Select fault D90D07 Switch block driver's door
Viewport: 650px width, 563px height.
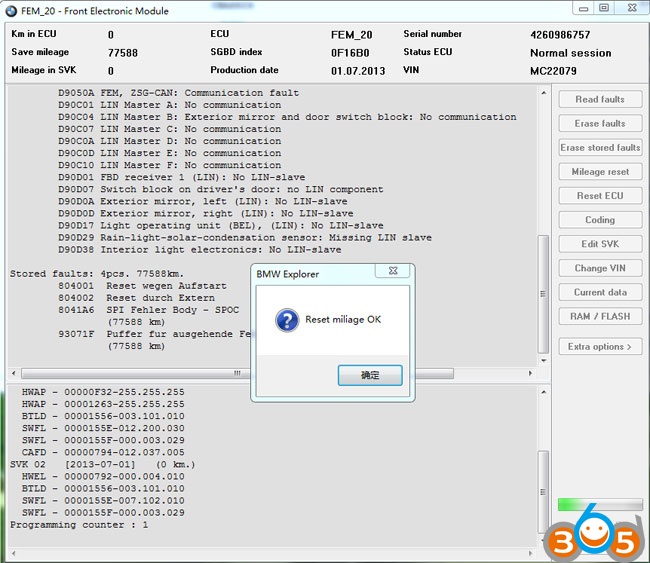click(x=221, y=189)
